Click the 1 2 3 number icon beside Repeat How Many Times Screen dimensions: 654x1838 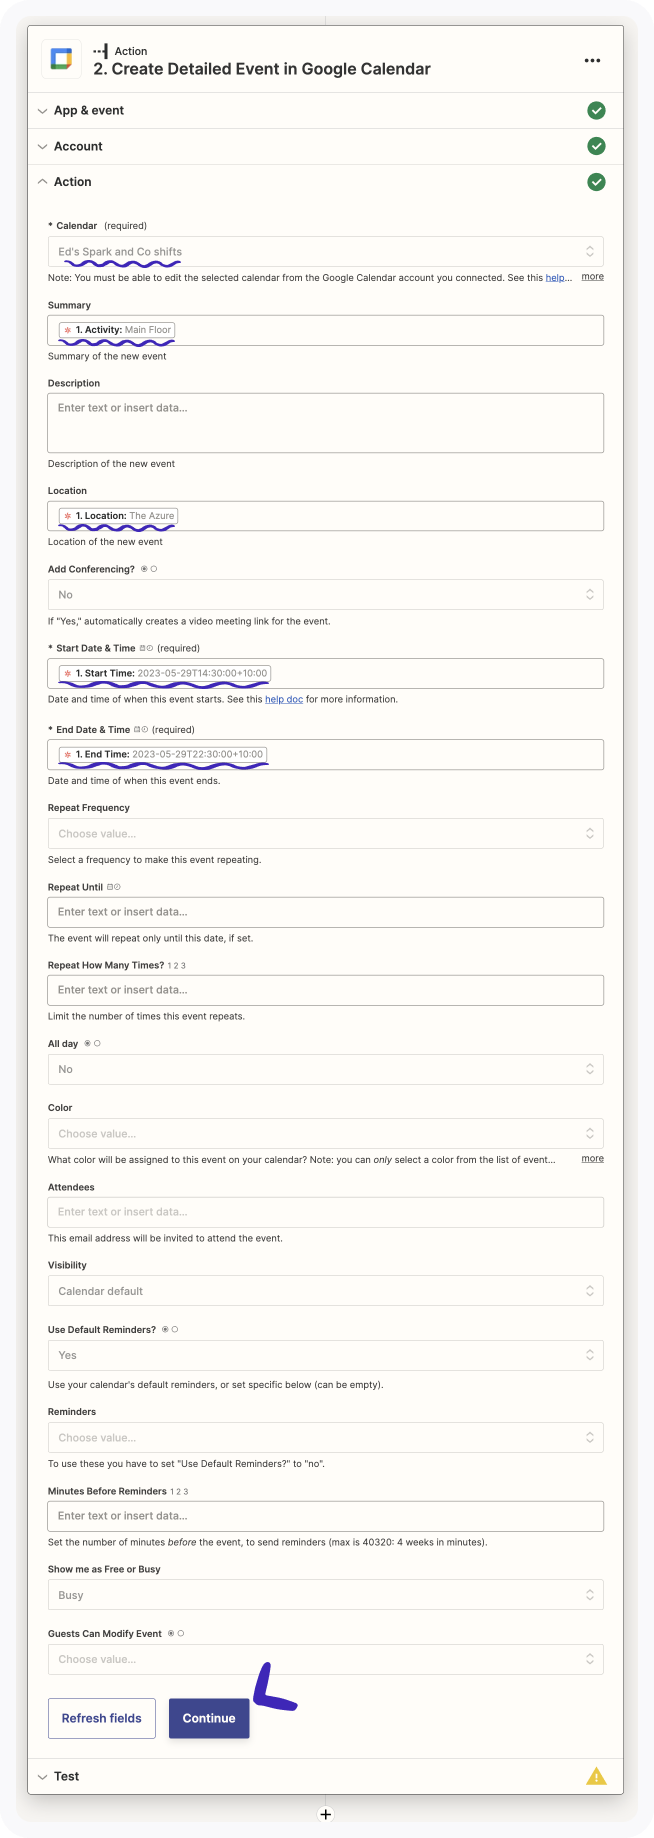click(177, 965)
